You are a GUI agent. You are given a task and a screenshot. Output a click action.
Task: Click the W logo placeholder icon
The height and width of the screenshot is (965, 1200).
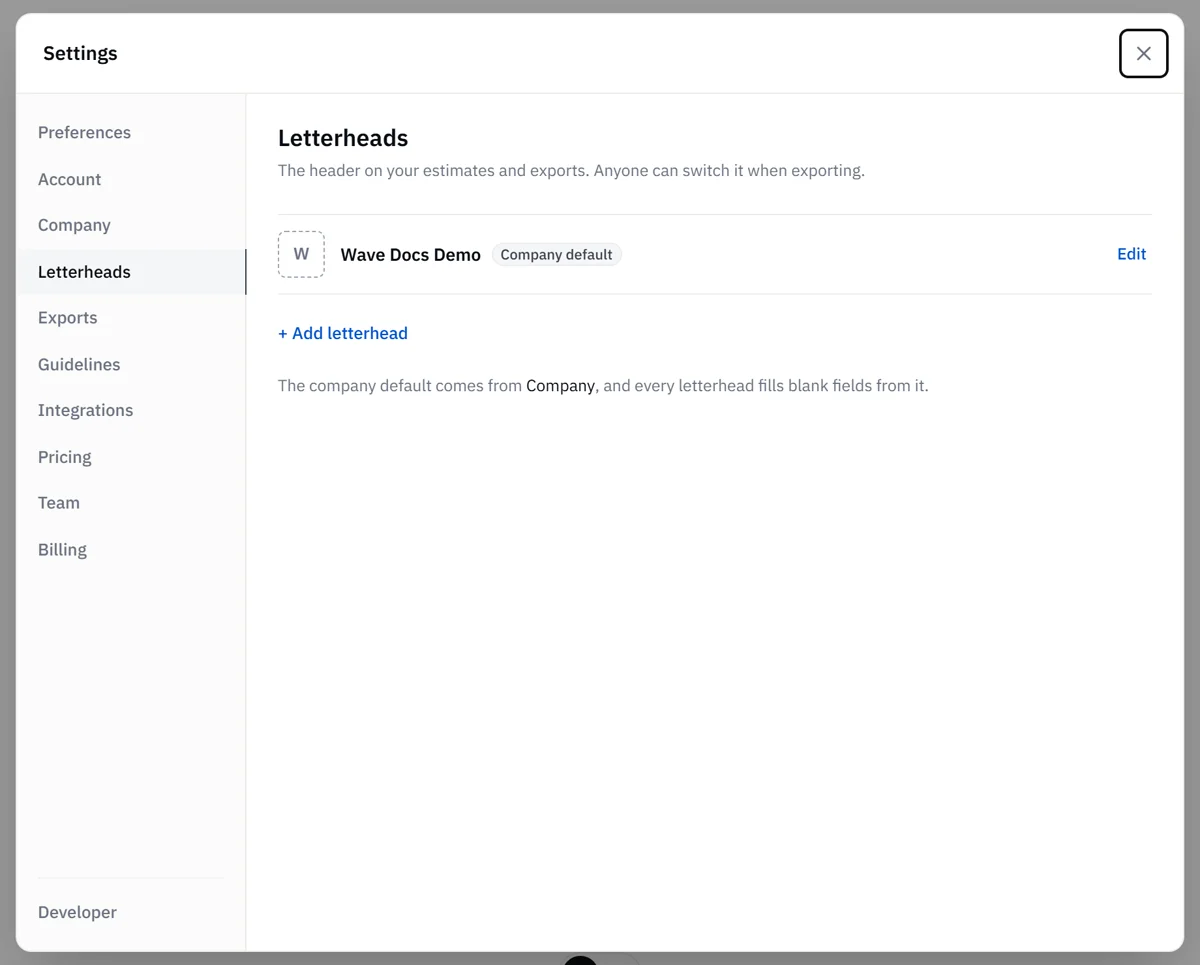[x=301, y=254]
